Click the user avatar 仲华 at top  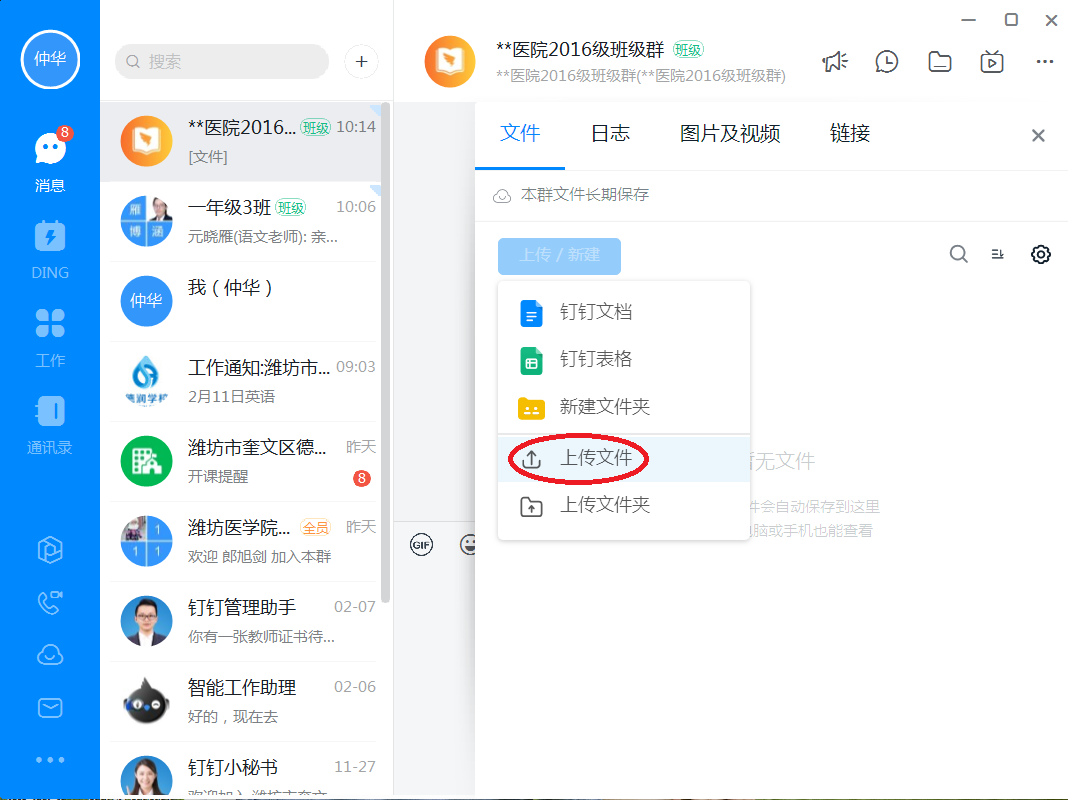[x=50, y=59]
